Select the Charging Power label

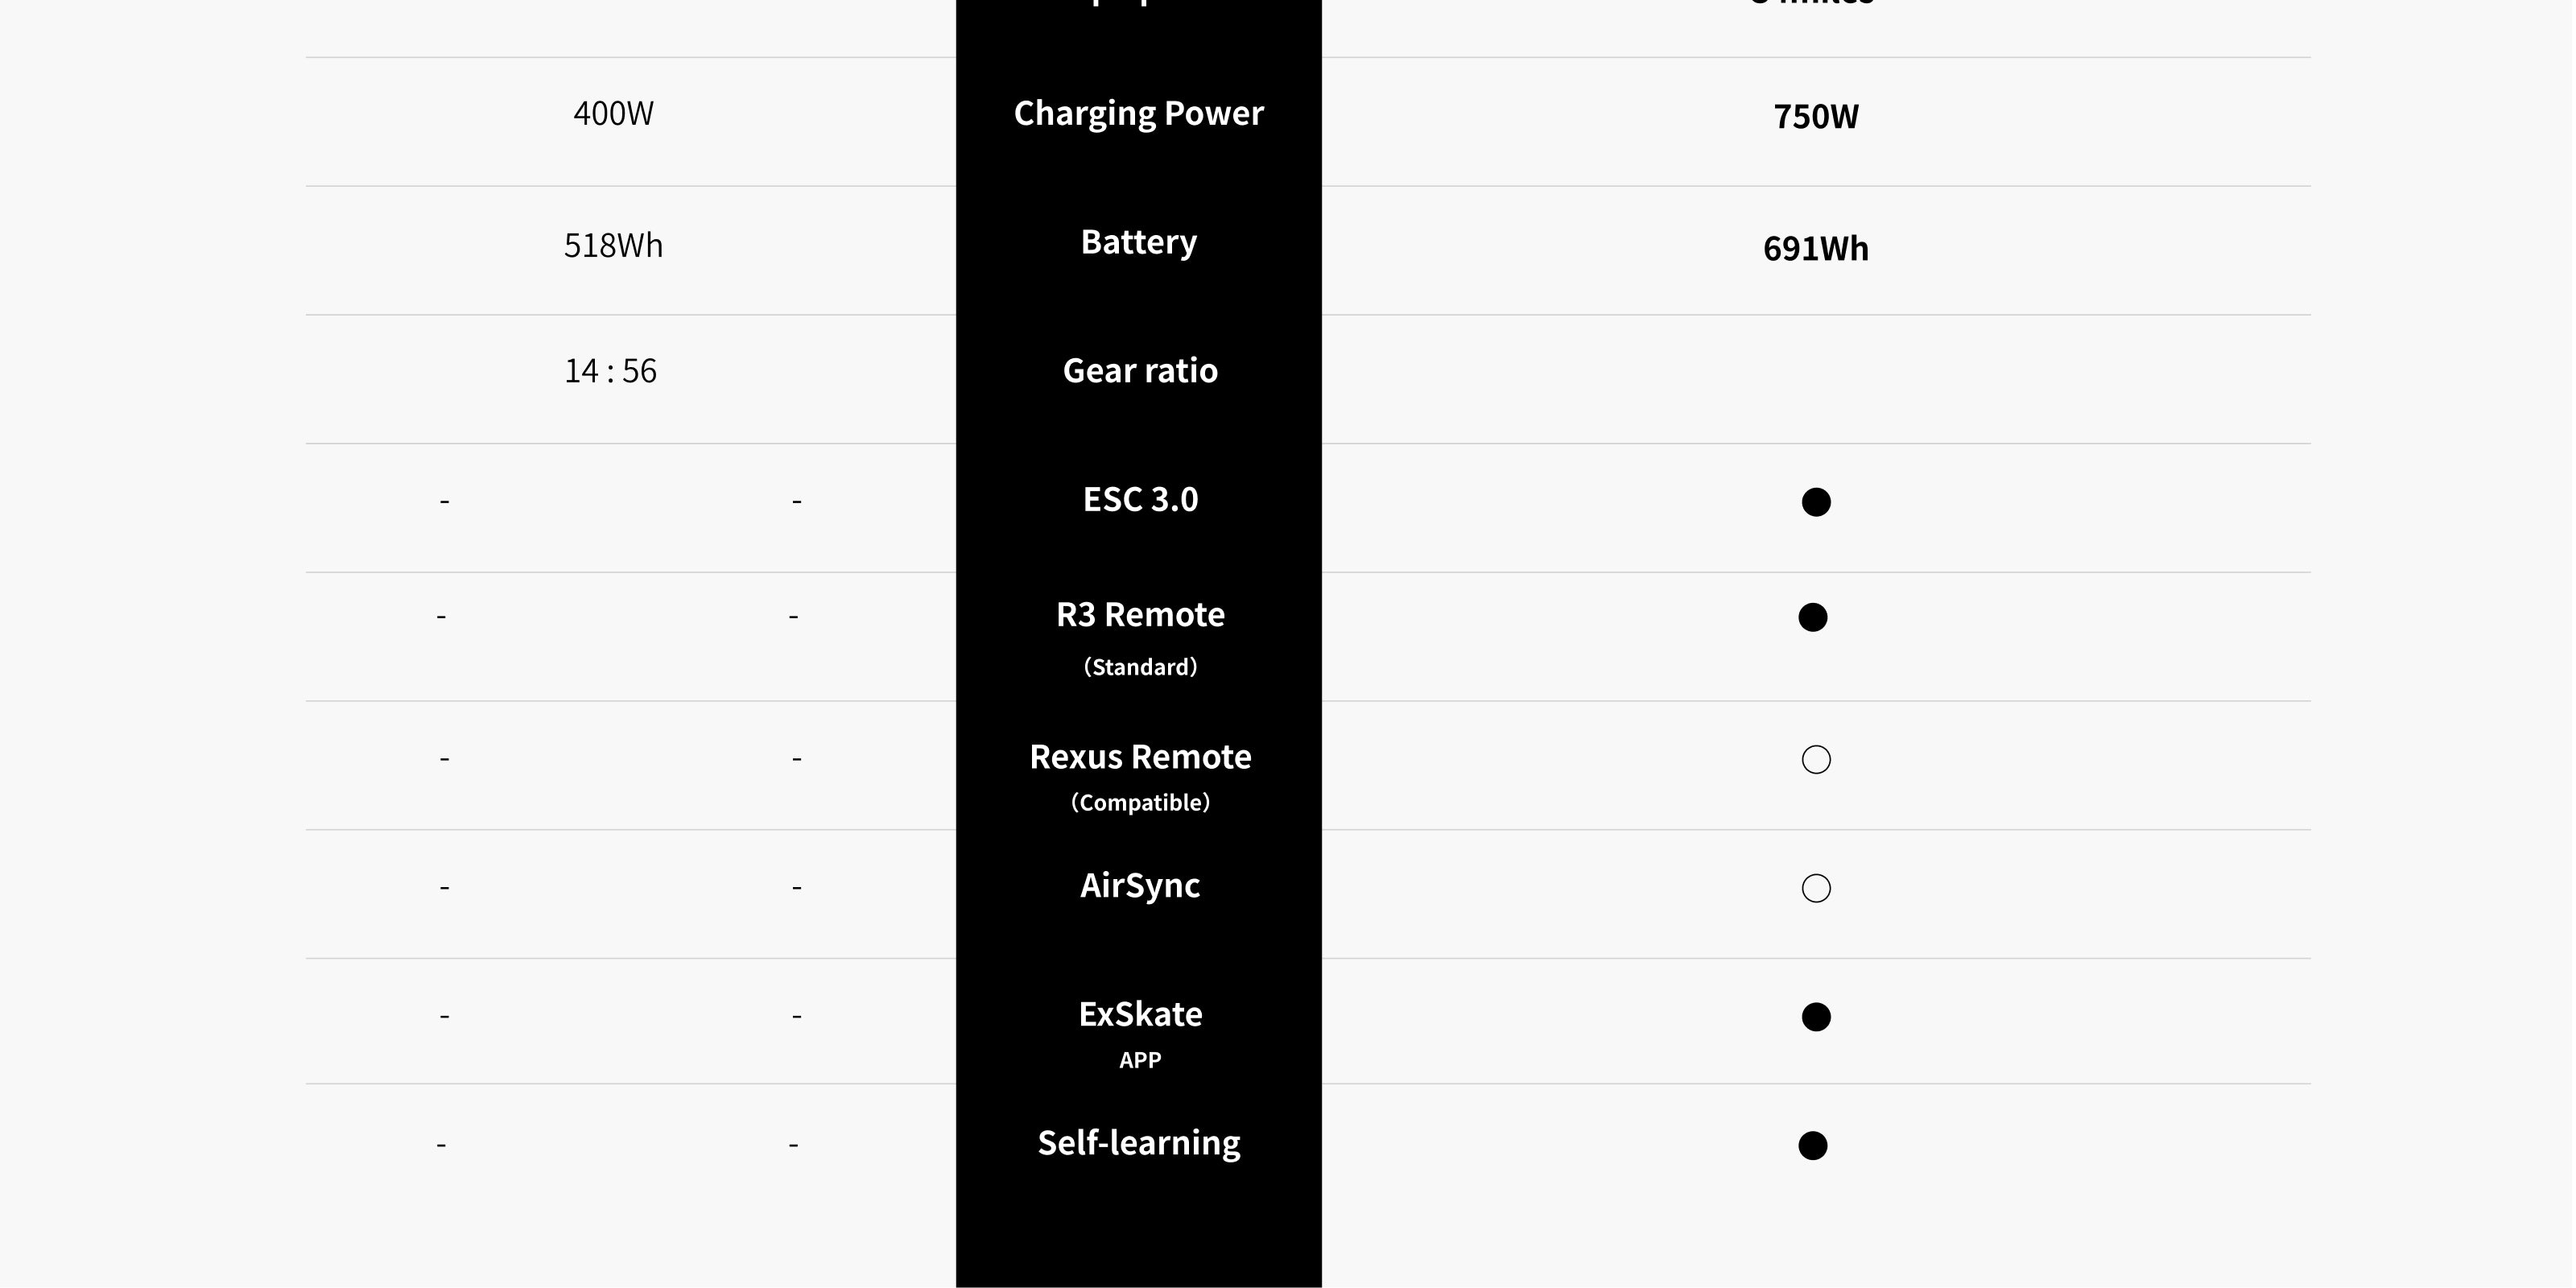tap(1139, 114)
